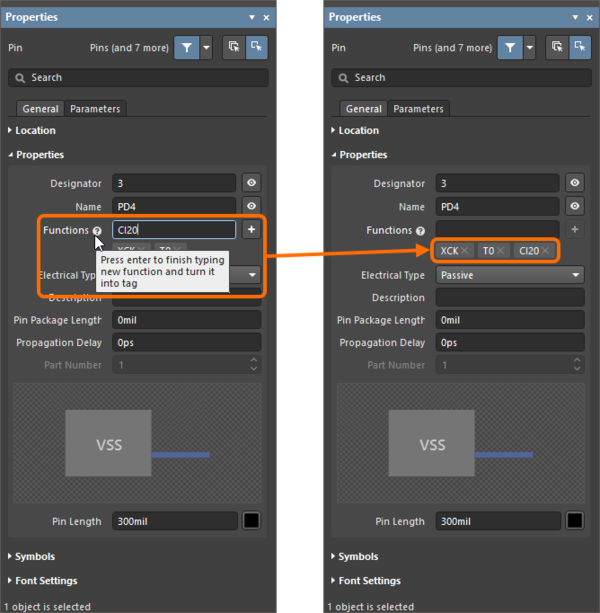Viewport: 600px width, 613px height.
Task: Click the Search field in left panel
Action: (x=139, y=78)
